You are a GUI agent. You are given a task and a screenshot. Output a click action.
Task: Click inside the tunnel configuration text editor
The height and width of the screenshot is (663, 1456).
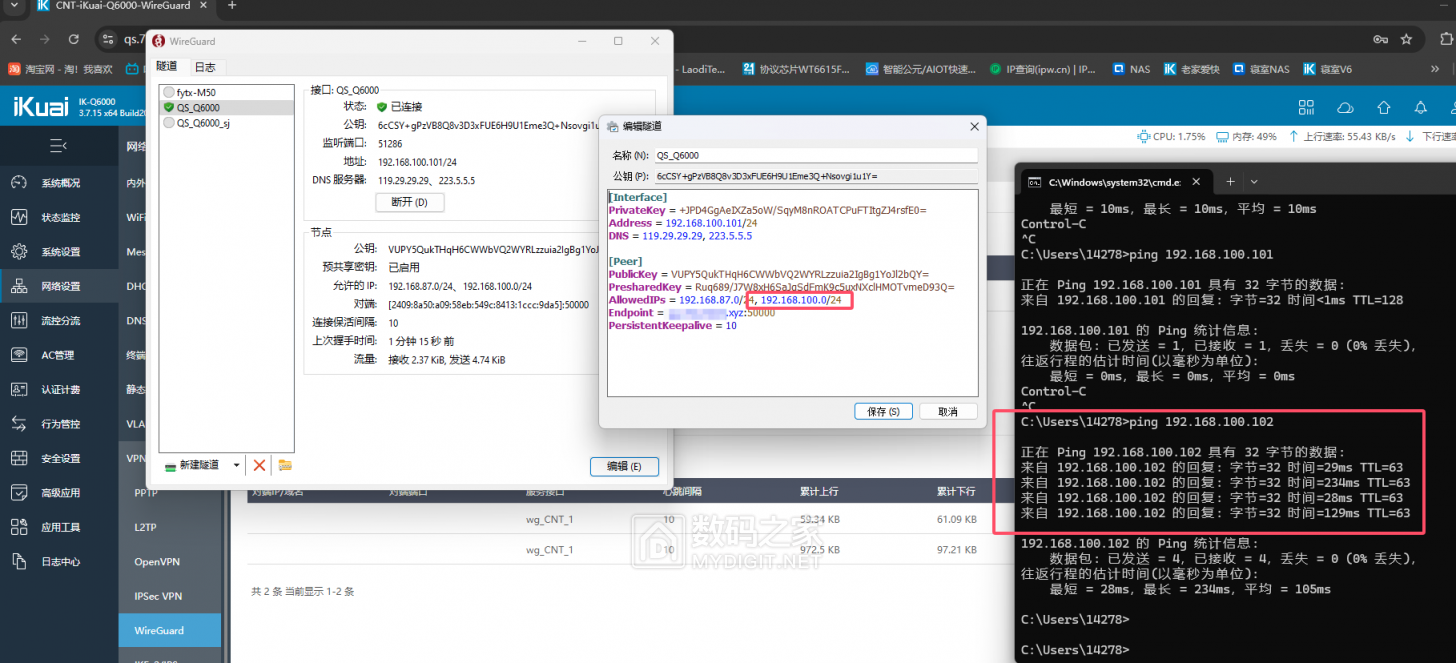pyautogui.click(x=793, y=292)
